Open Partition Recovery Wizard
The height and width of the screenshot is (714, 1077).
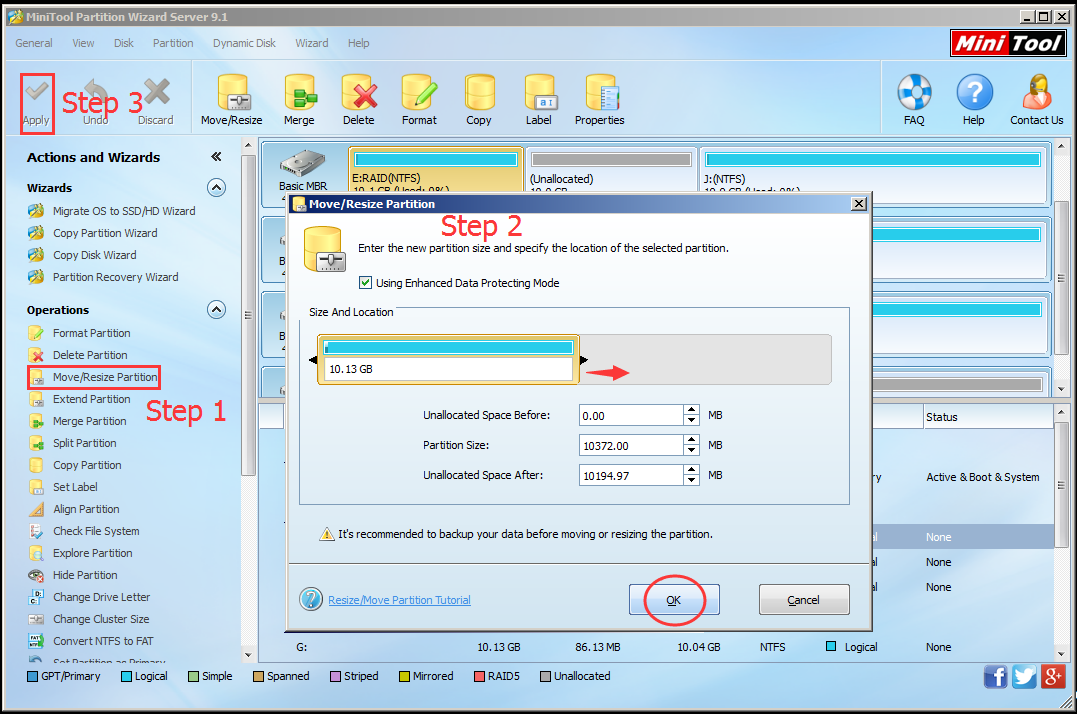115,277
